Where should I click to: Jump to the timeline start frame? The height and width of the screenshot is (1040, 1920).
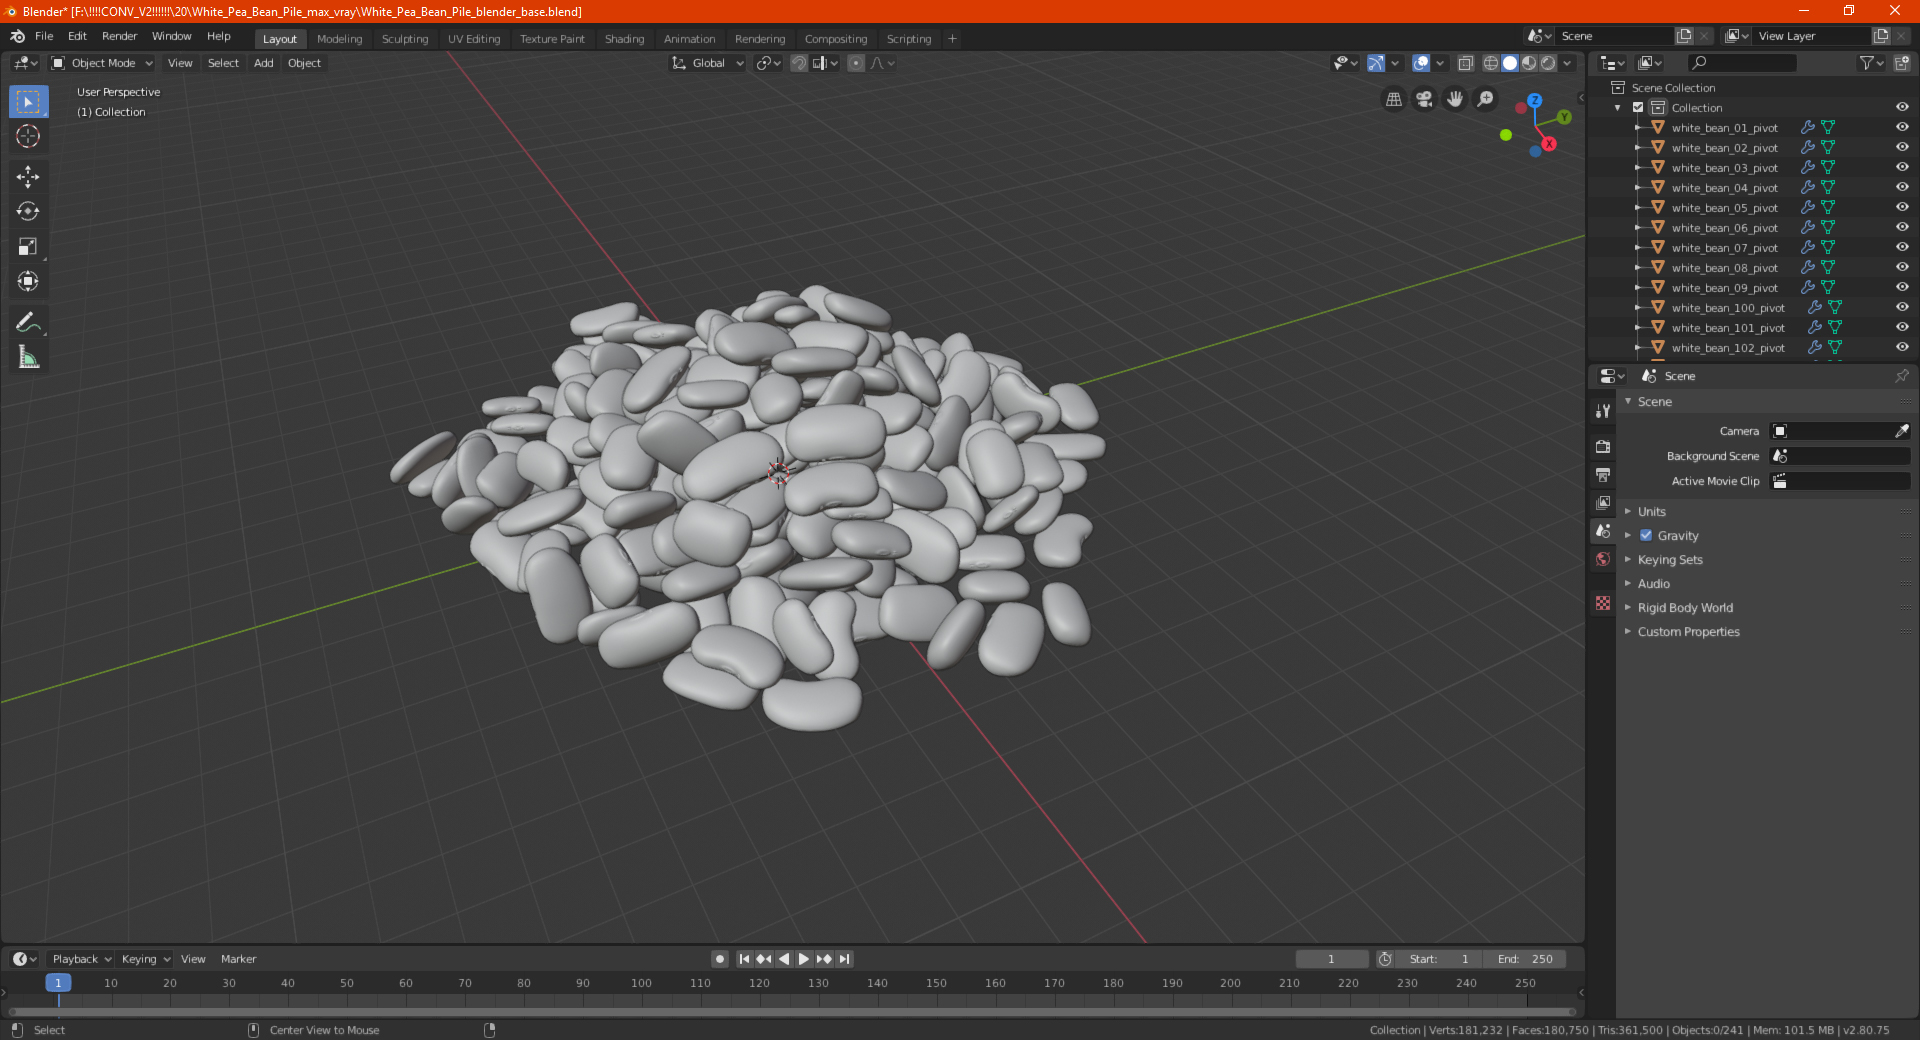coord(744,959)
